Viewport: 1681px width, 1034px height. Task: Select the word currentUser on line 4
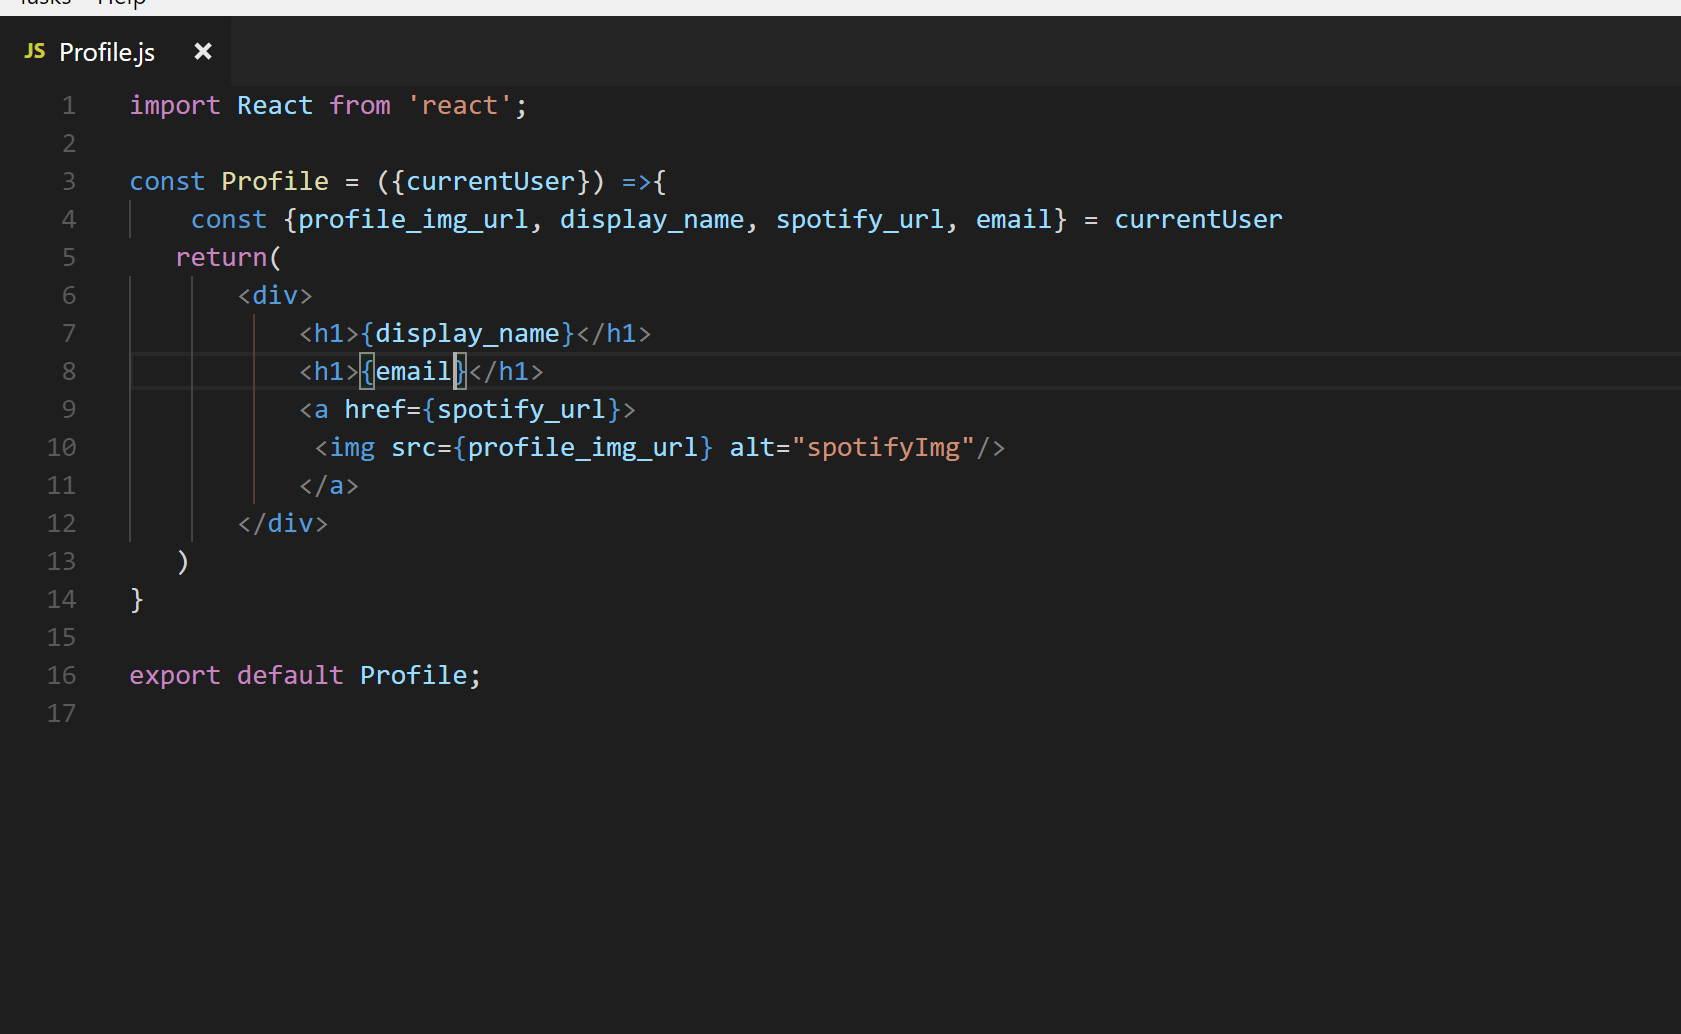coord(1198,219)
